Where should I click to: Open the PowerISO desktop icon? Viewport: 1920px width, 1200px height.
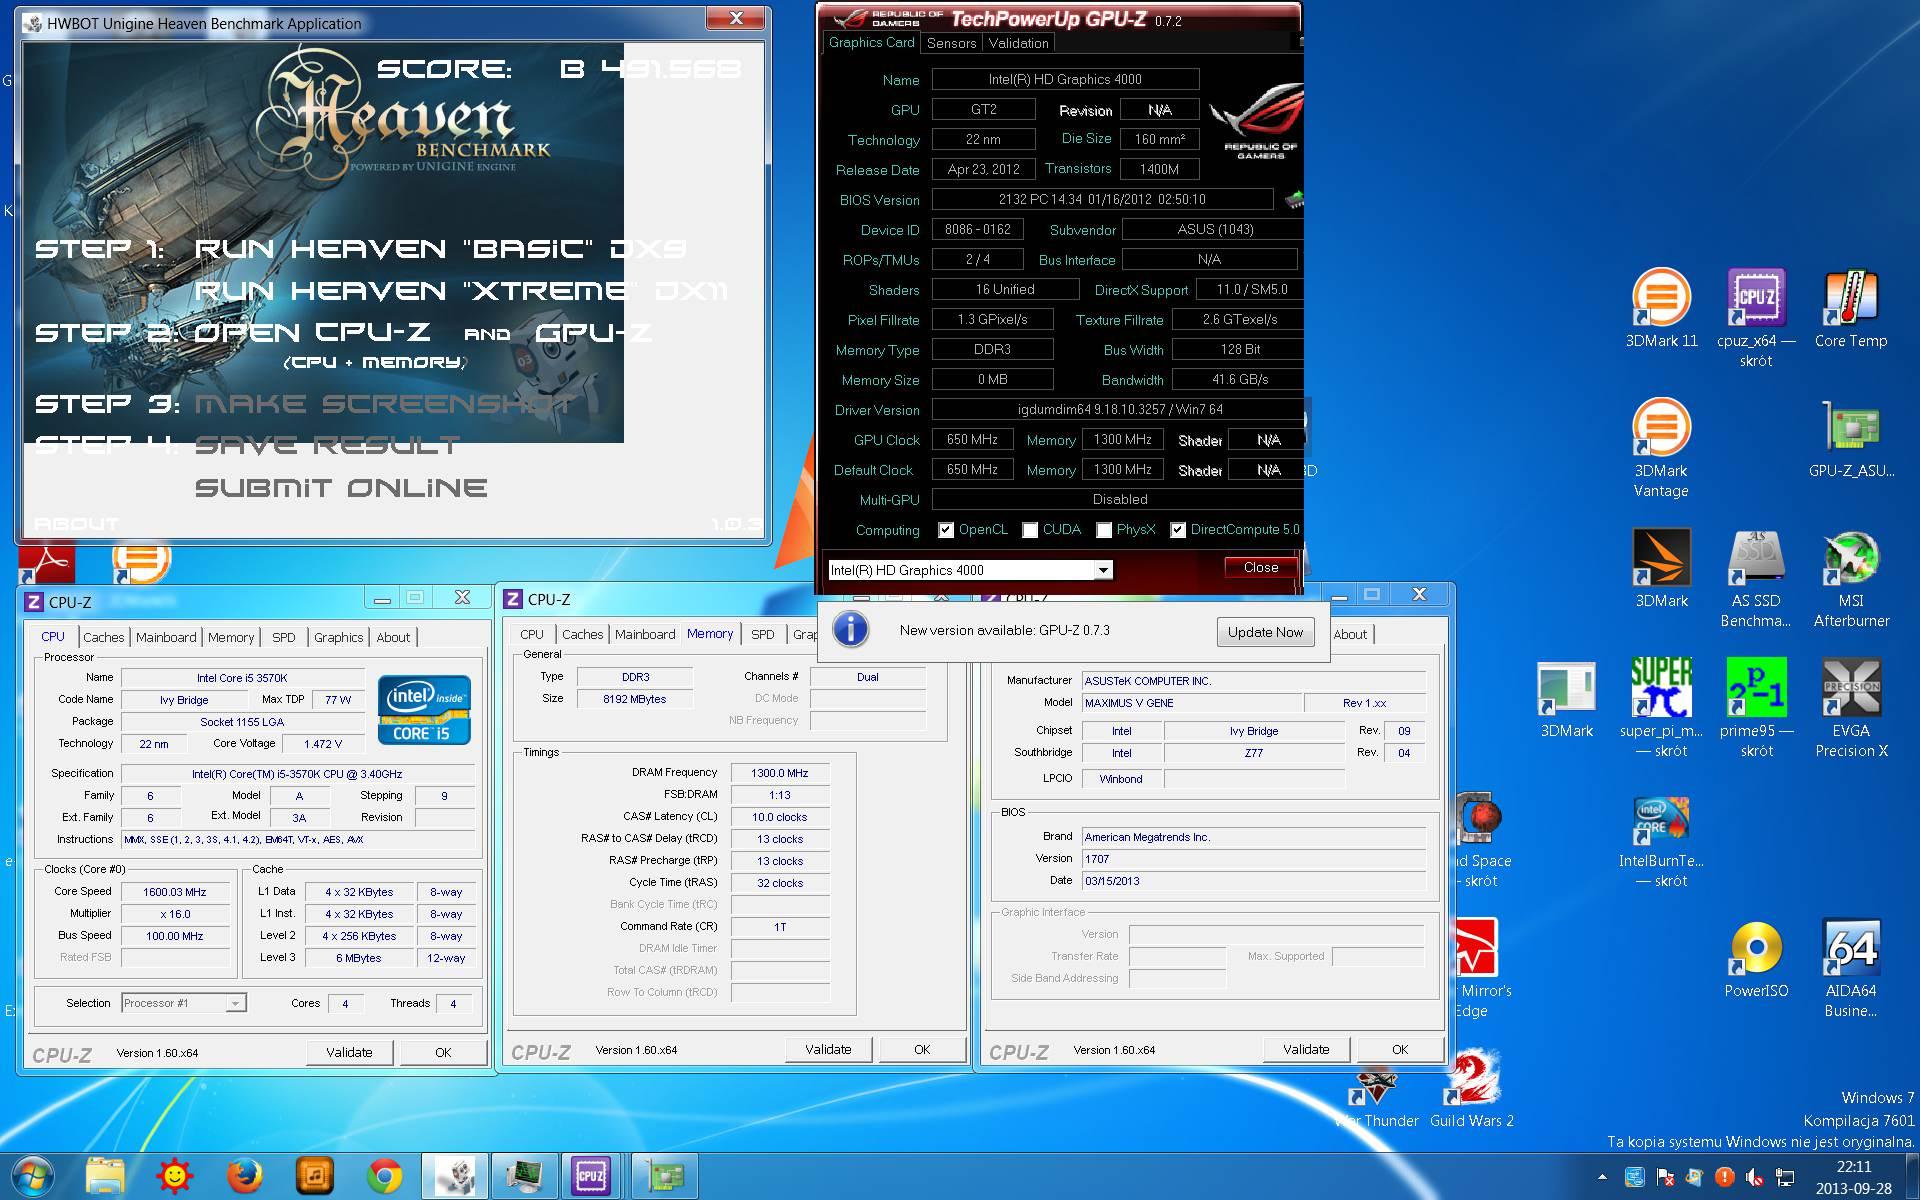pyautogui.click(x=1756, y=960)
